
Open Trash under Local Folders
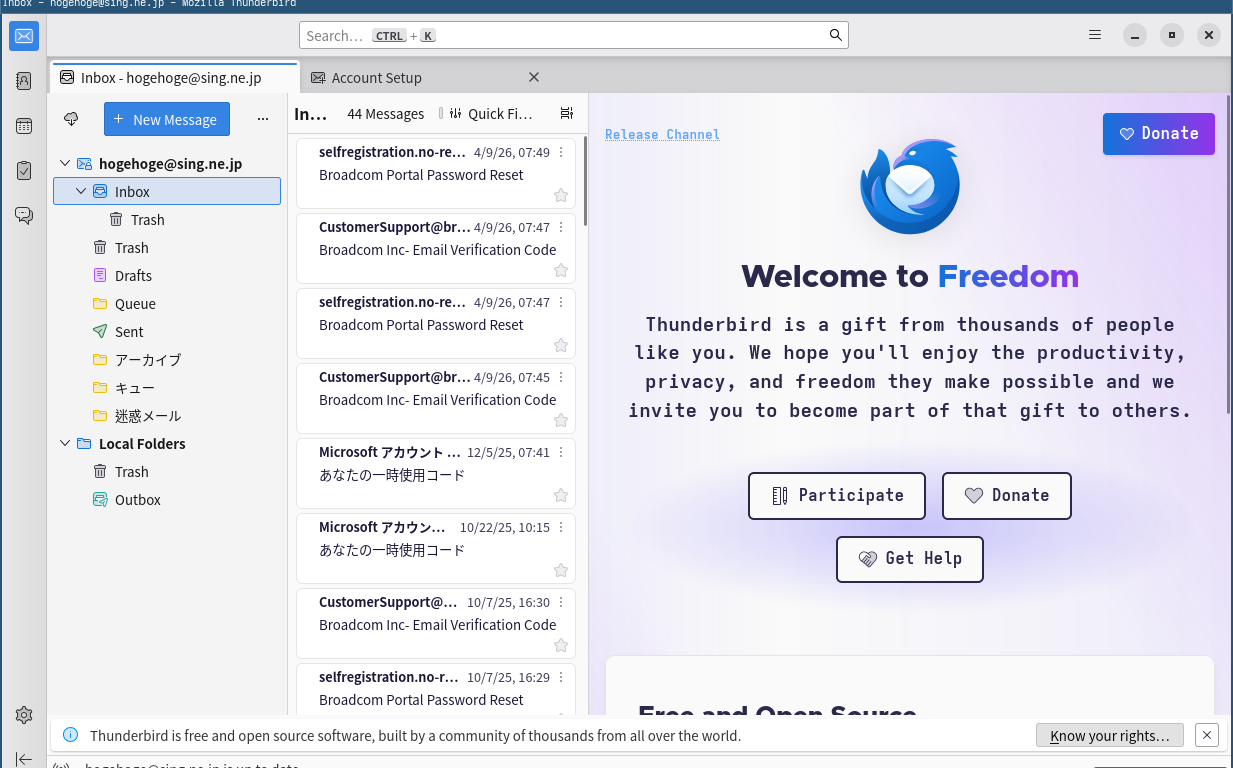(167, 471)
